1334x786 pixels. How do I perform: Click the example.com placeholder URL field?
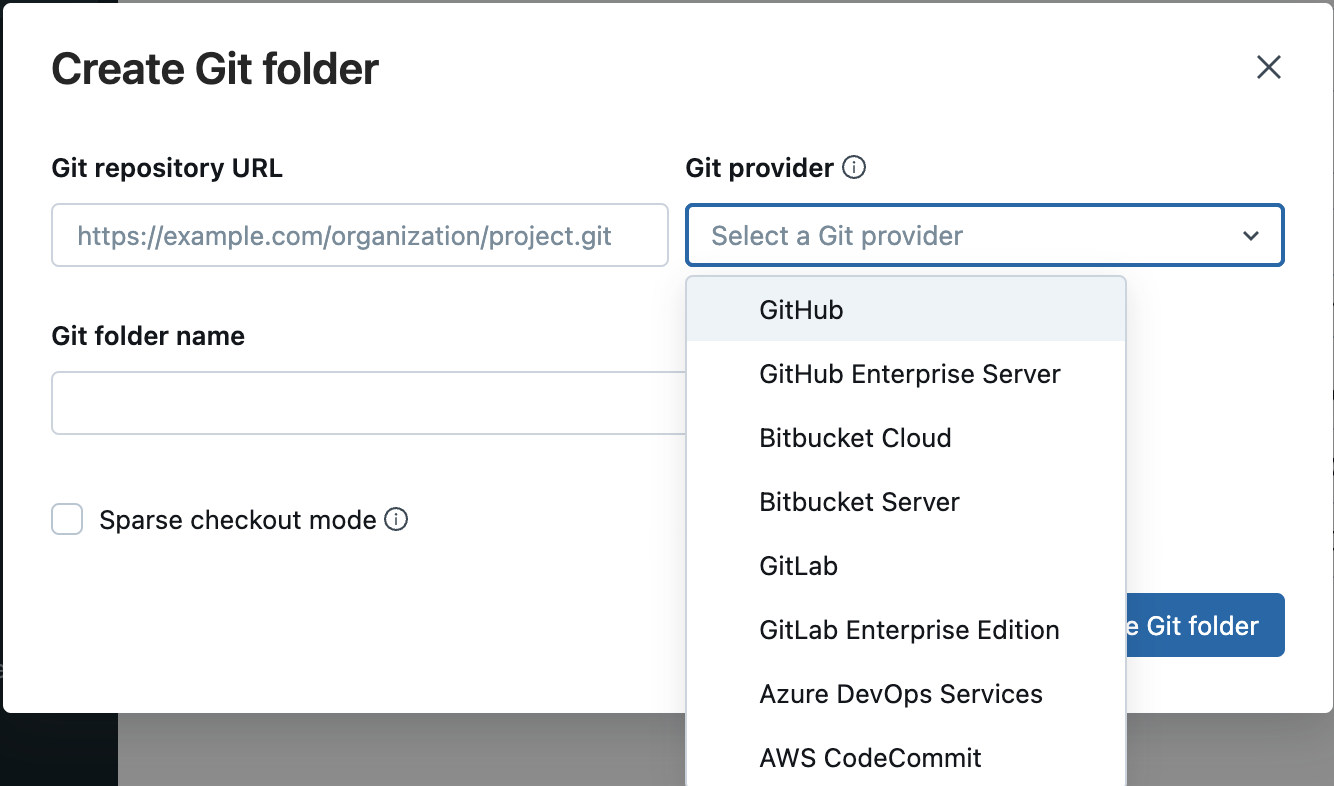pos(360,235)
